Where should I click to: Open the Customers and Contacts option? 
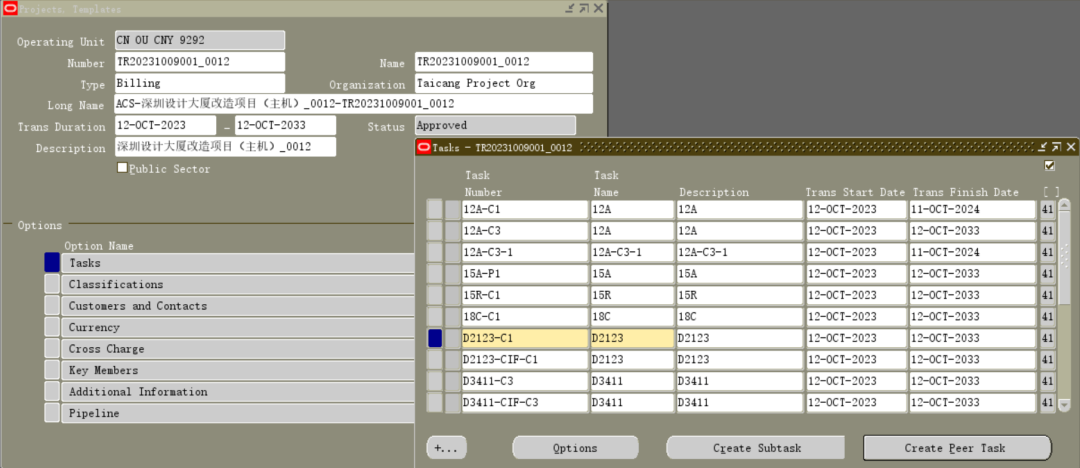pos(238,305)
